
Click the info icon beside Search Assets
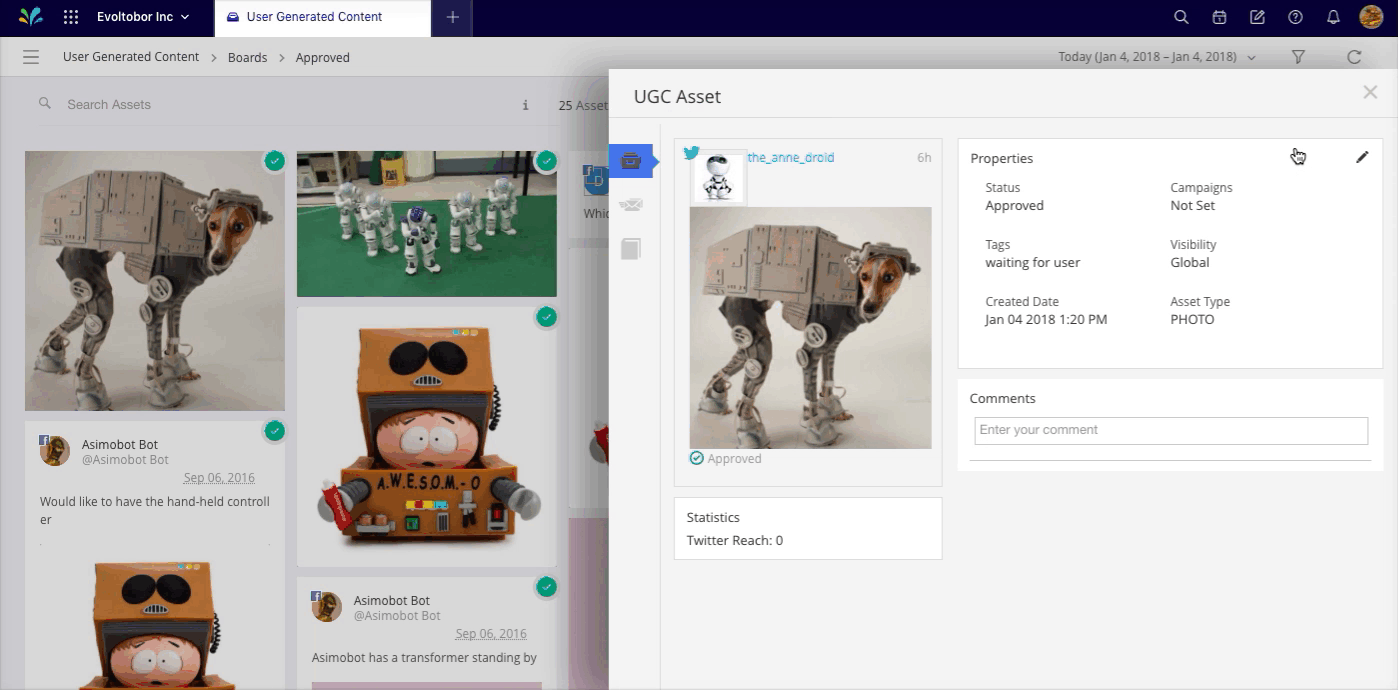(x=525, y=105)
